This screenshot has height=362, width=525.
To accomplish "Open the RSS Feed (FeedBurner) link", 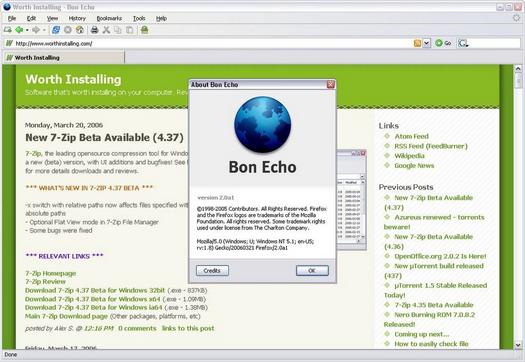I will click(x=431, y=146).
